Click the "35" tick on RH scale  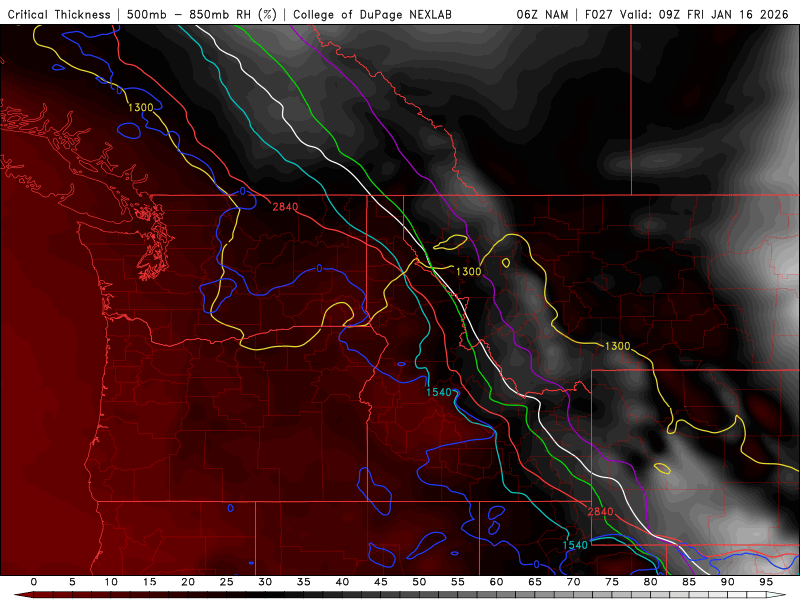point(304,582)
